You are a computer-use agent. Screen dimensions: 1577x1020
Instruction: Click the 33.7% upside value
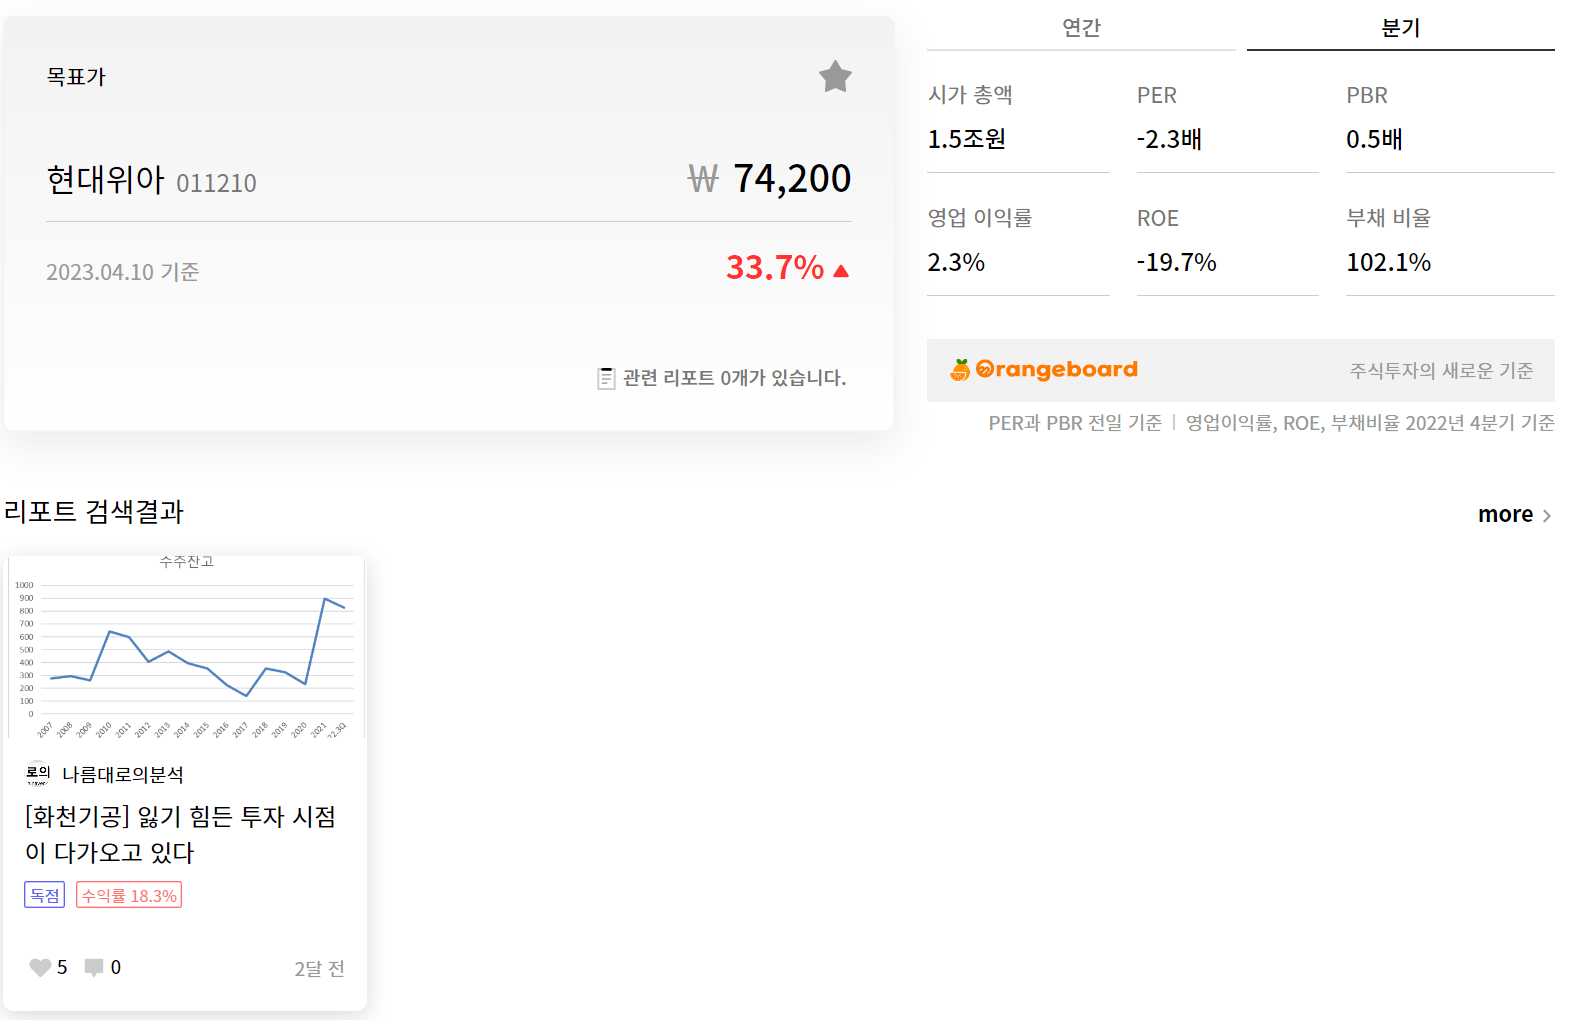point(775,268)
